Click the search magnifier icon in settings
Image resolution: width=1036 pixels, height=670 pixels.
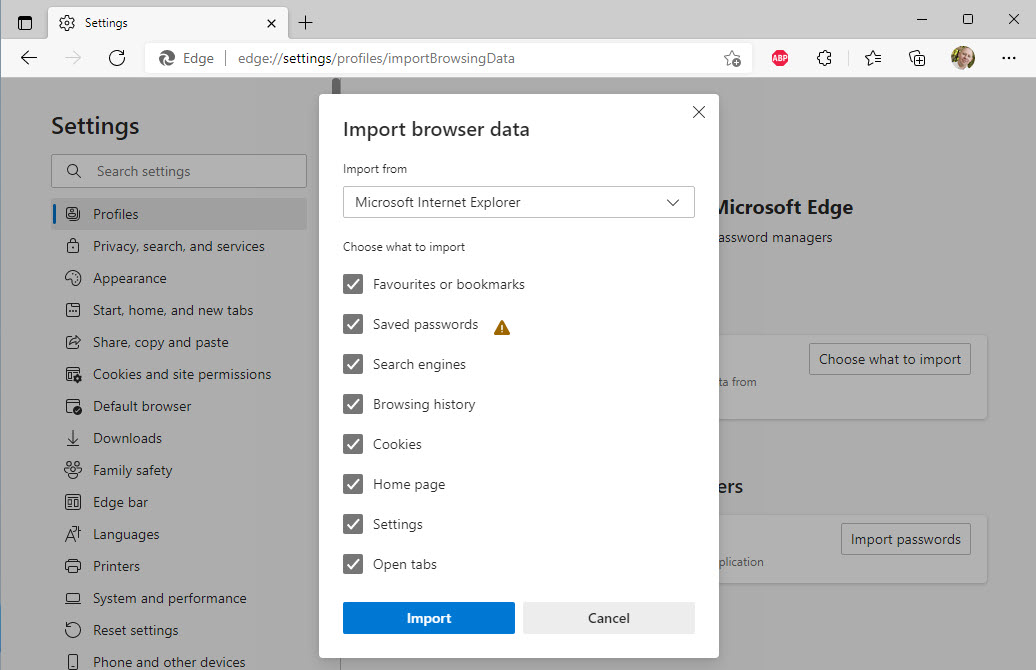[74, 171]
